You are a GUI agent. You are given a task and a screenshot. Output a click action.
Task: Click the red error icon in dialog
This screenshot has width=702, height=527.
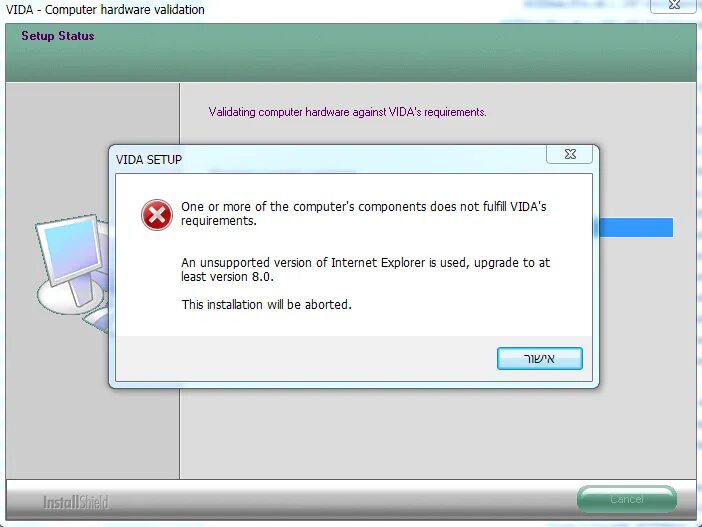[157, 215]
